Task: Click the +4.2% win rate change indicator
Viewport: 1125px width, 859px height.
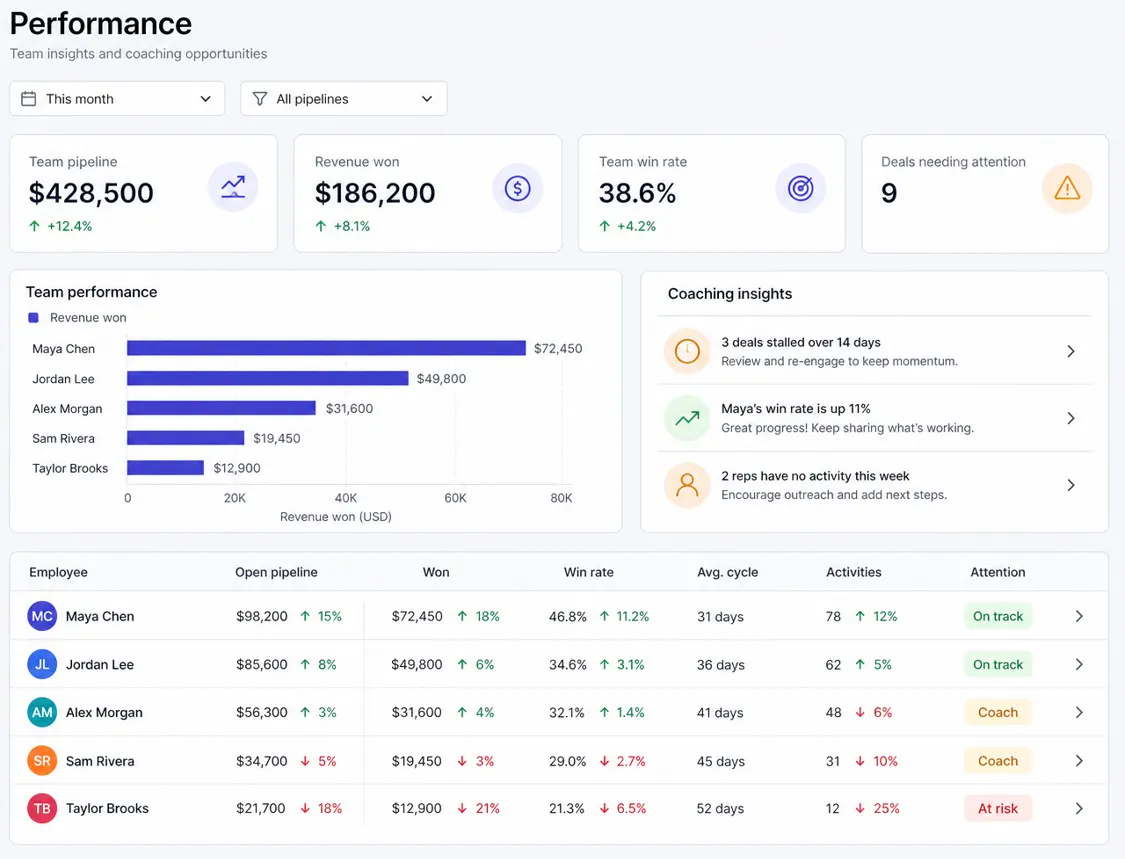Action: pos(628,226)
